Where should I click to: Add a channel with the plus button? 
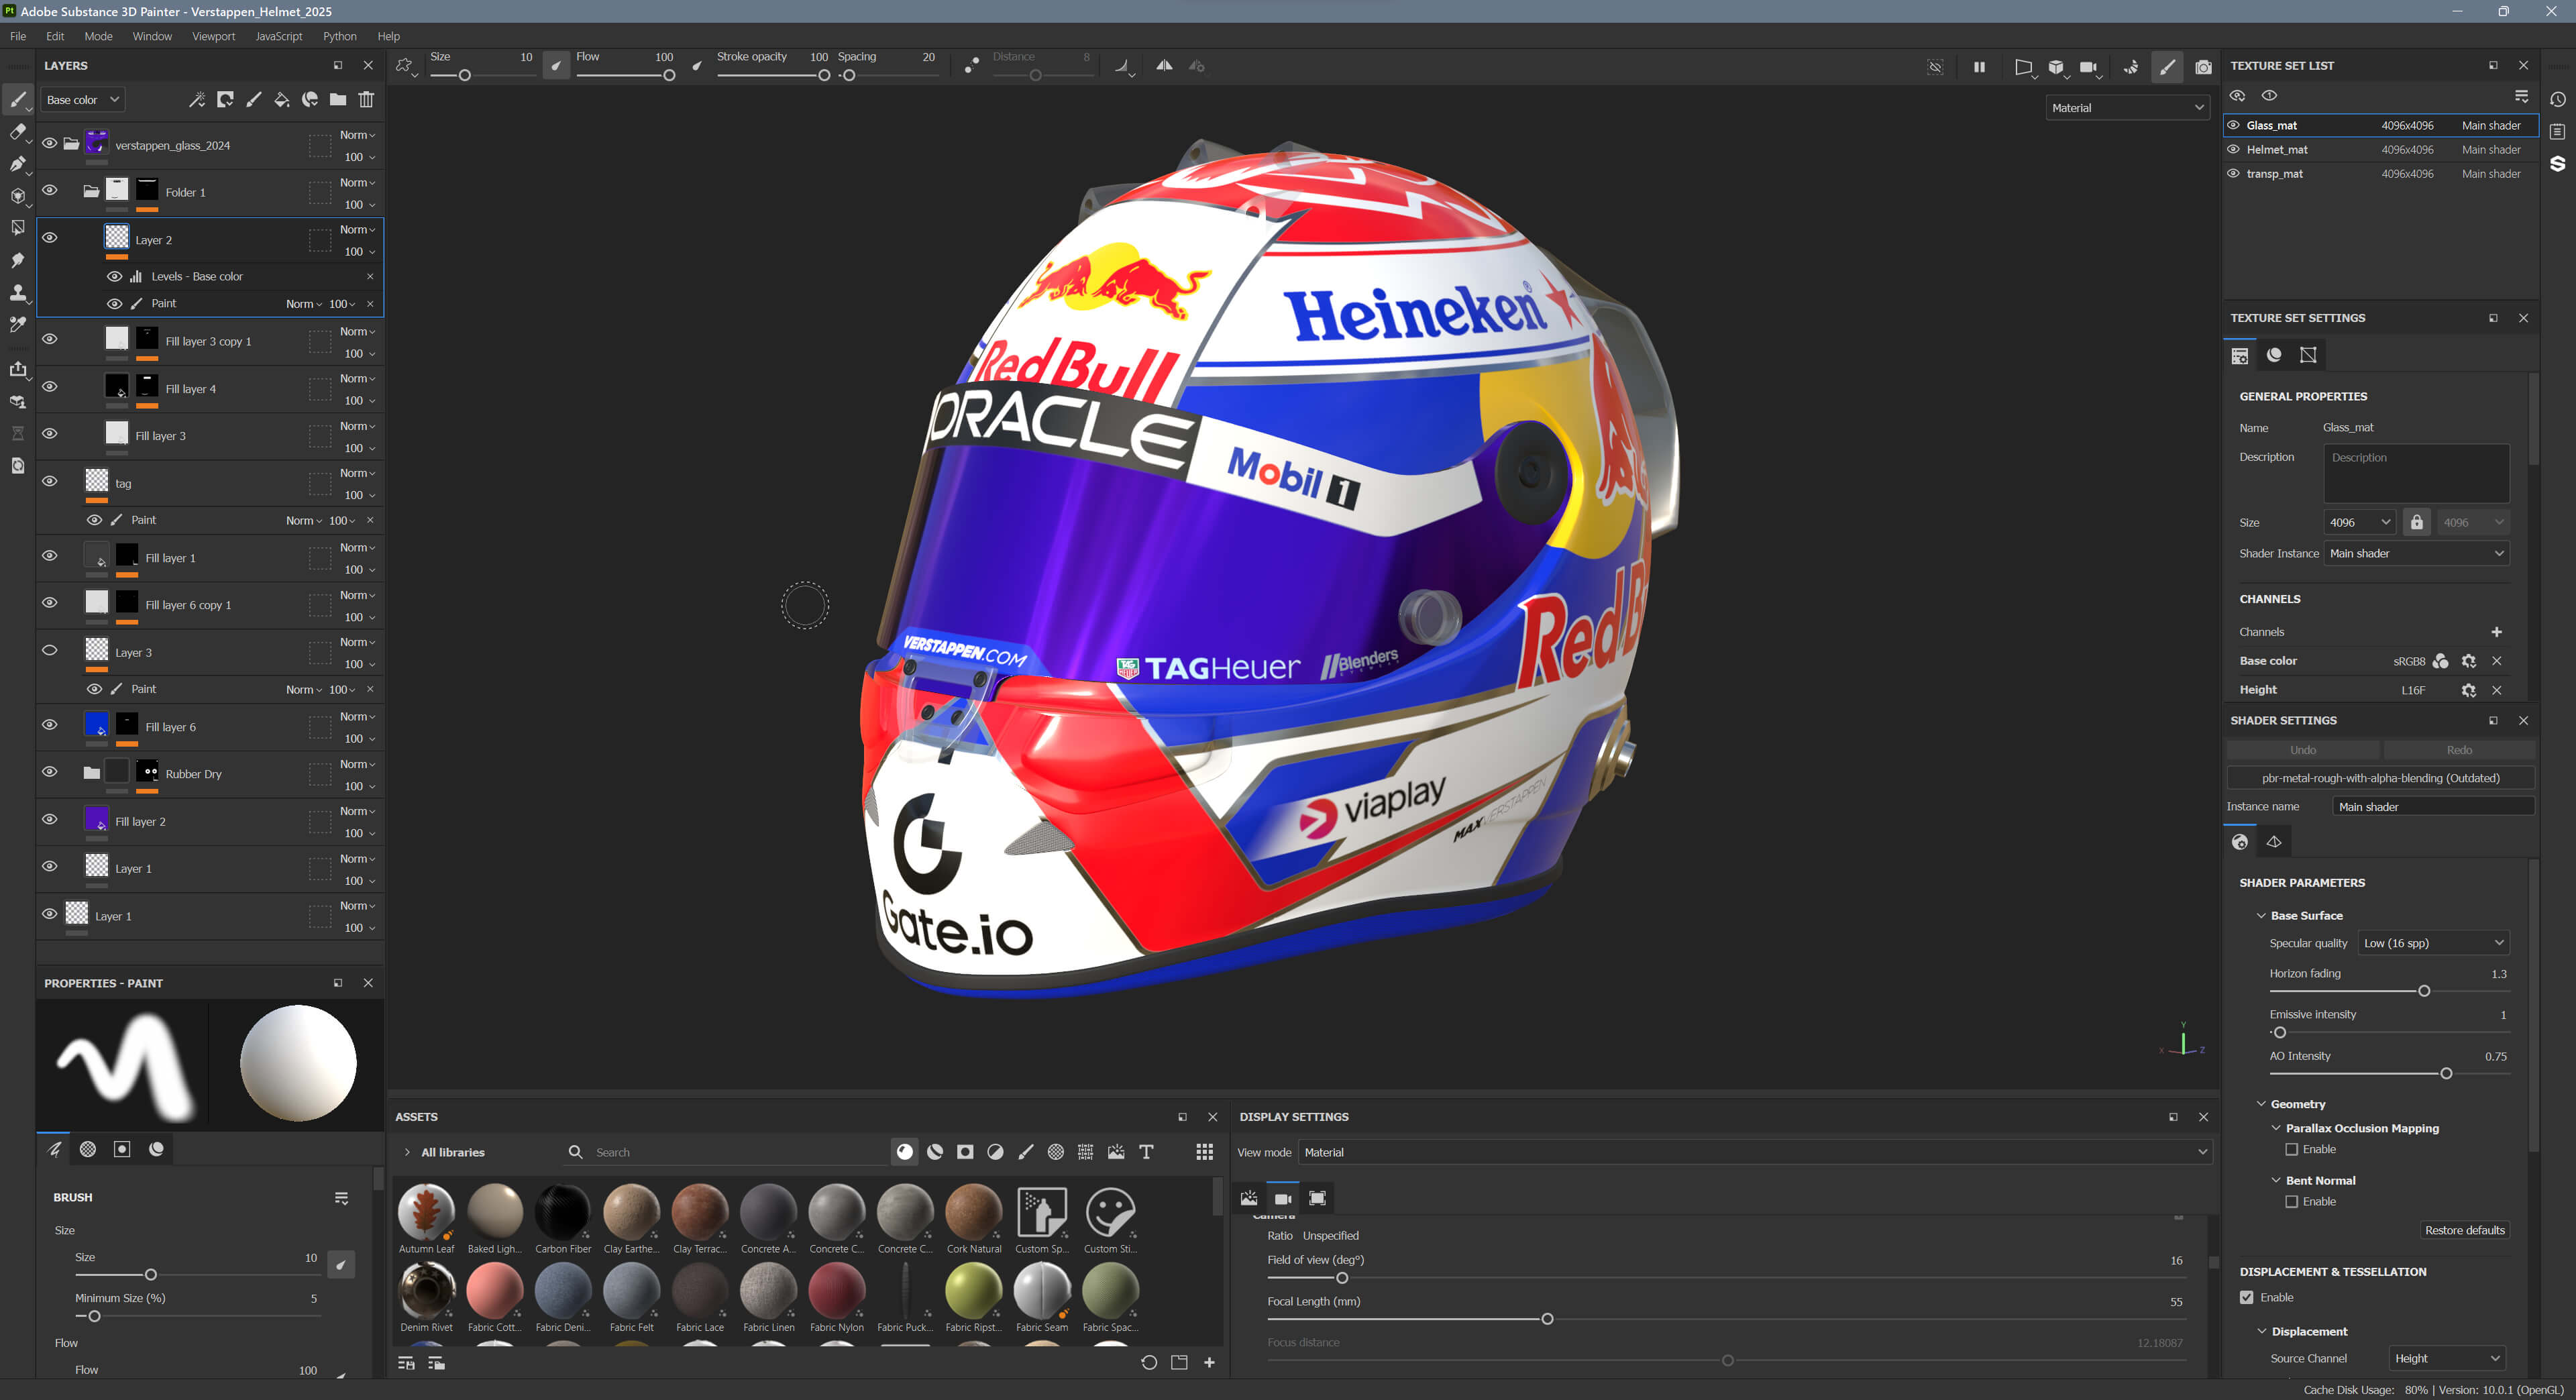(2496, 632)
